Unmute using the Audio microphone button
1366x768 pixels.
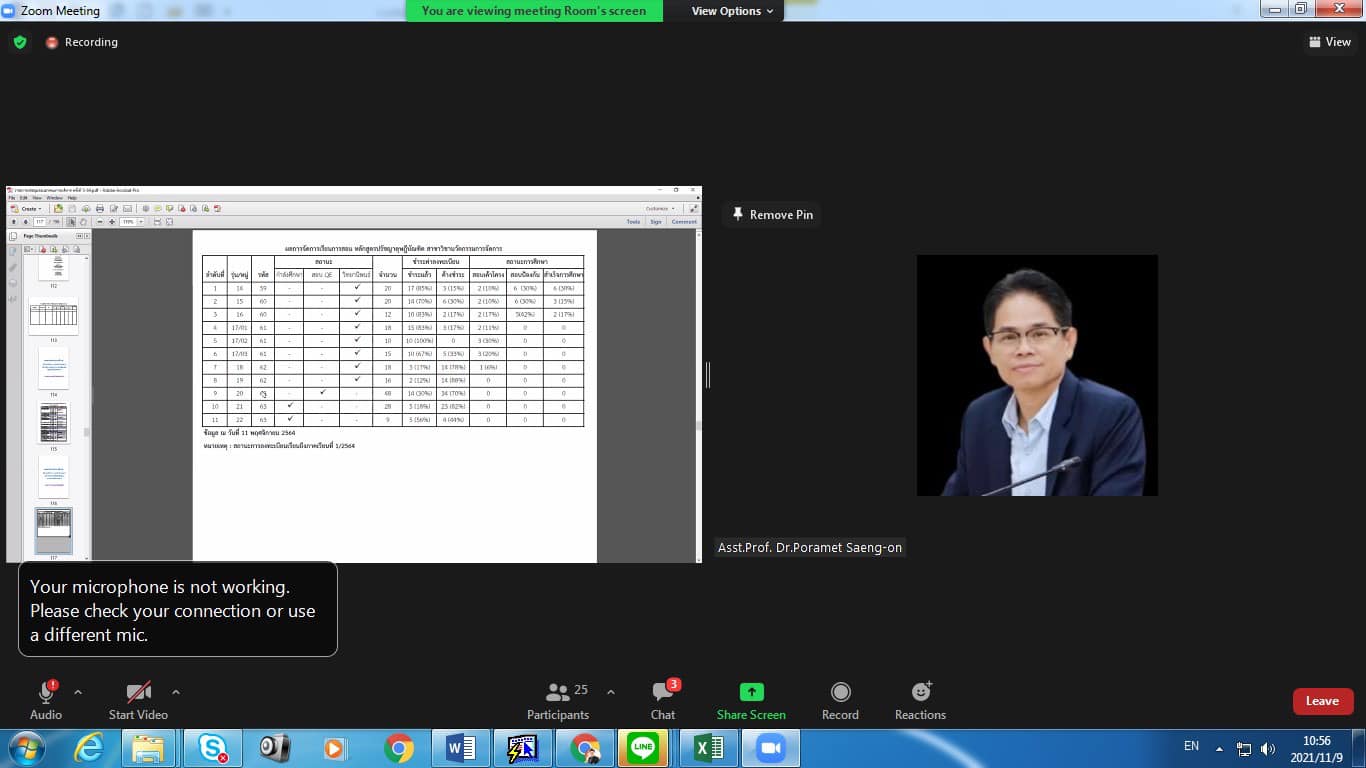(46, 692)
